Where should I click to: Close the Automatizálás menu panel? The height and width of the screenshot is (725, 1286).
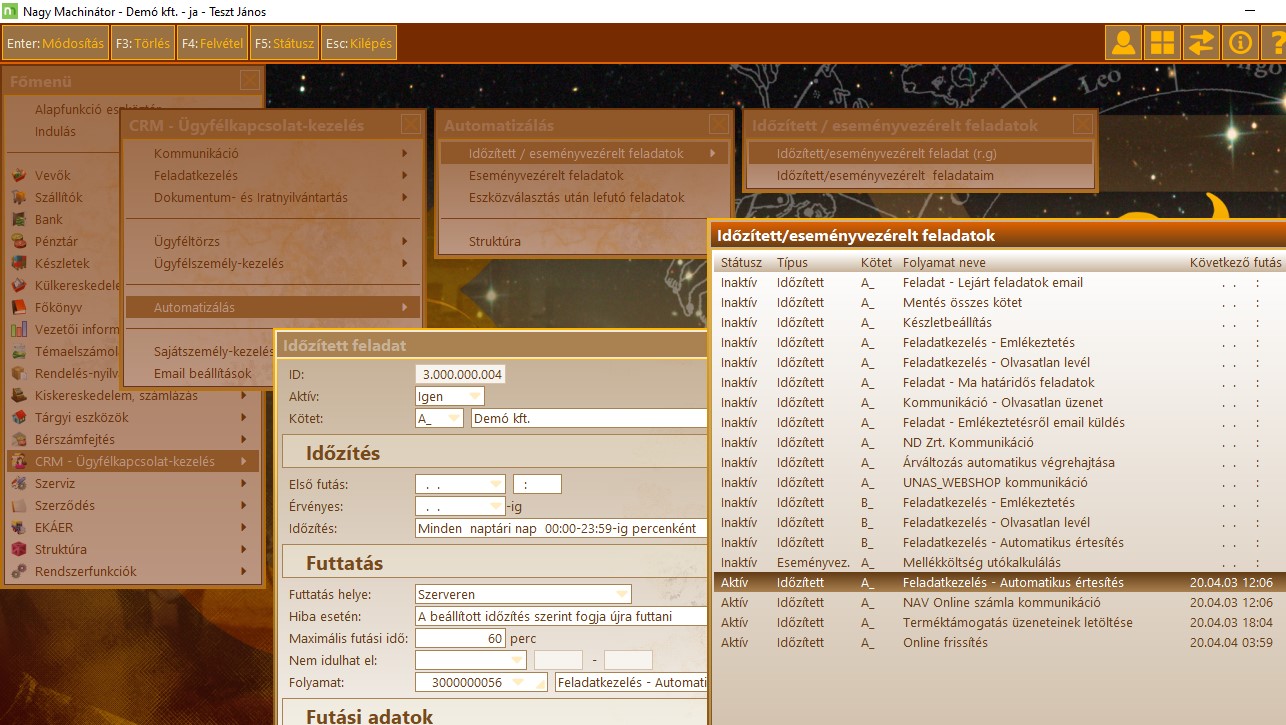pyautogui.click(x=718, y=125)
